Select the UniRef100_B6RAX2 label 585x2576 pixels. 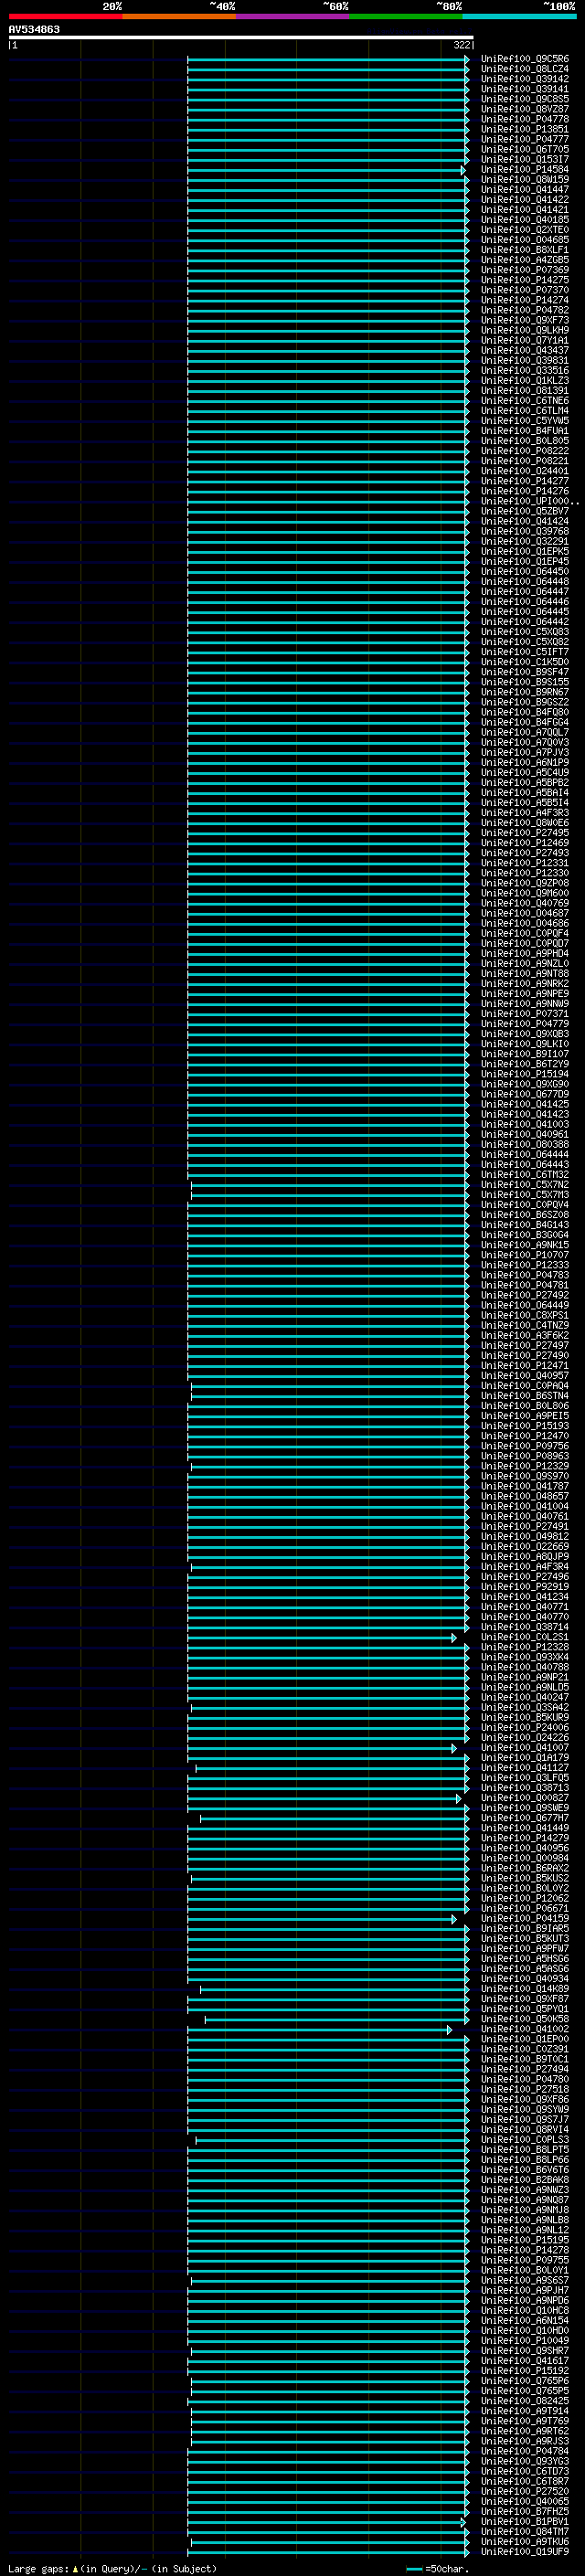coord(525,1868)
